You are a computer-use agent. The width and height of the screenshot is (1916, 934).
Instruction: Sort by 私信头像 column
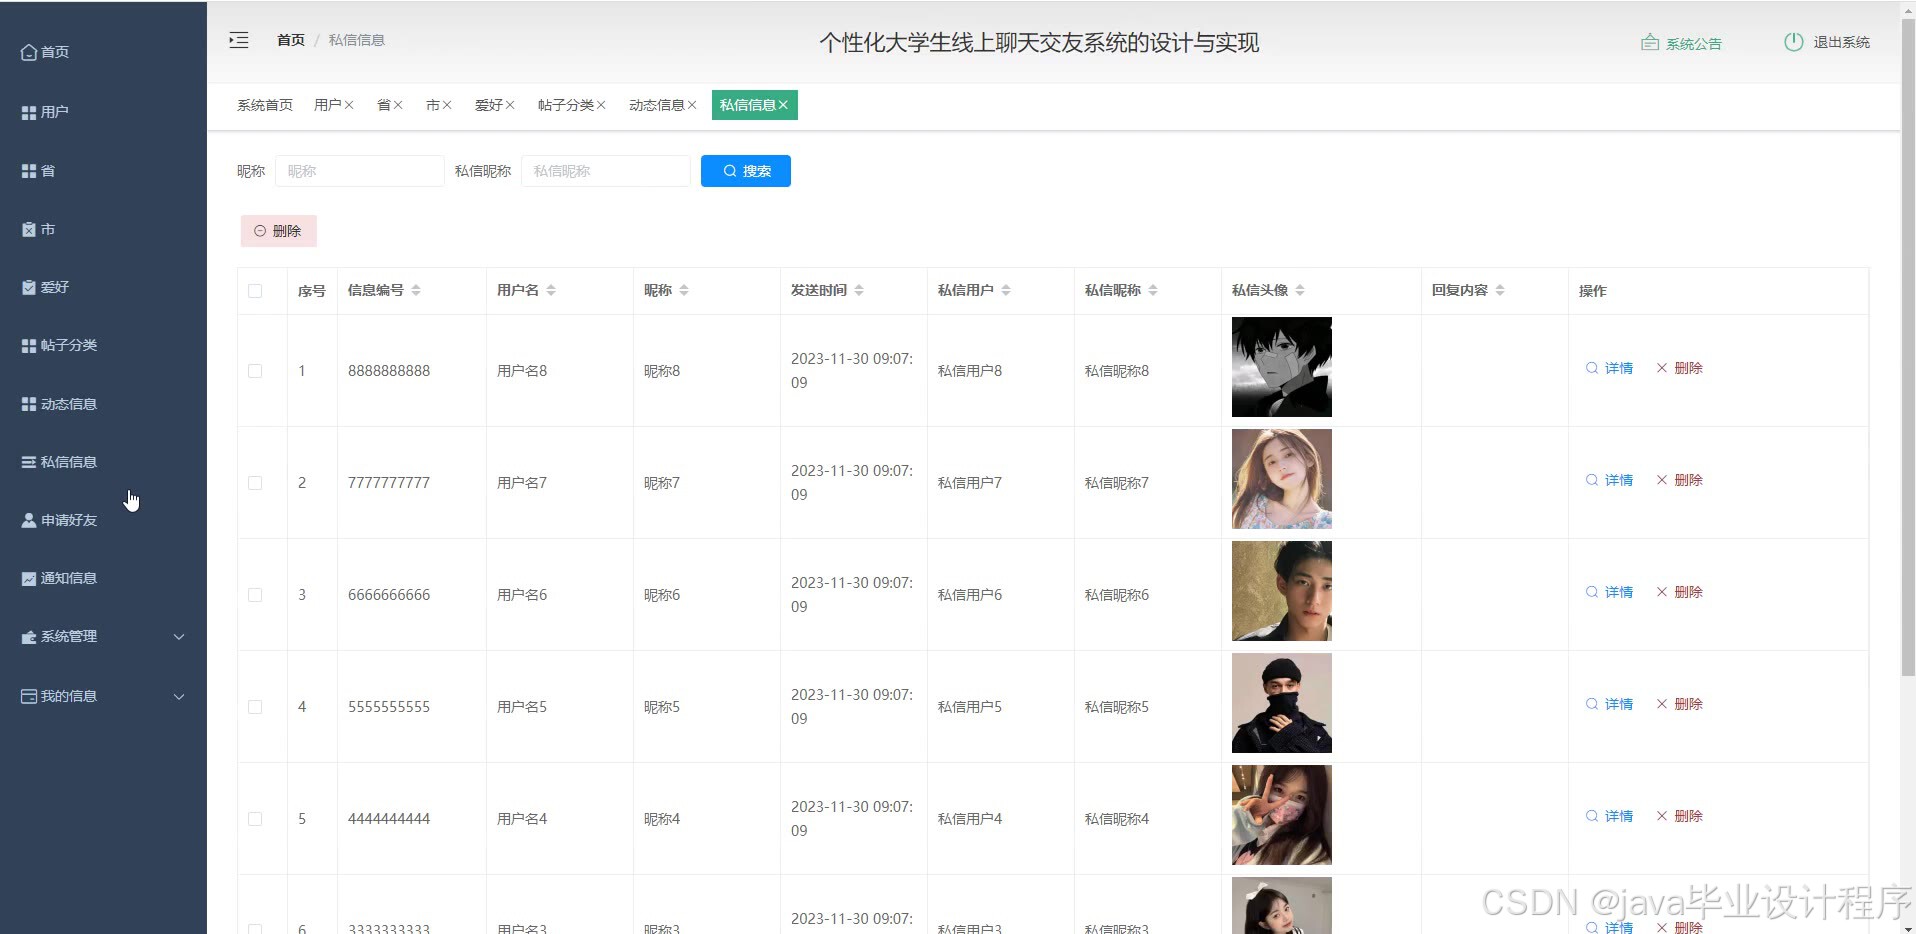pos(1300,290)
